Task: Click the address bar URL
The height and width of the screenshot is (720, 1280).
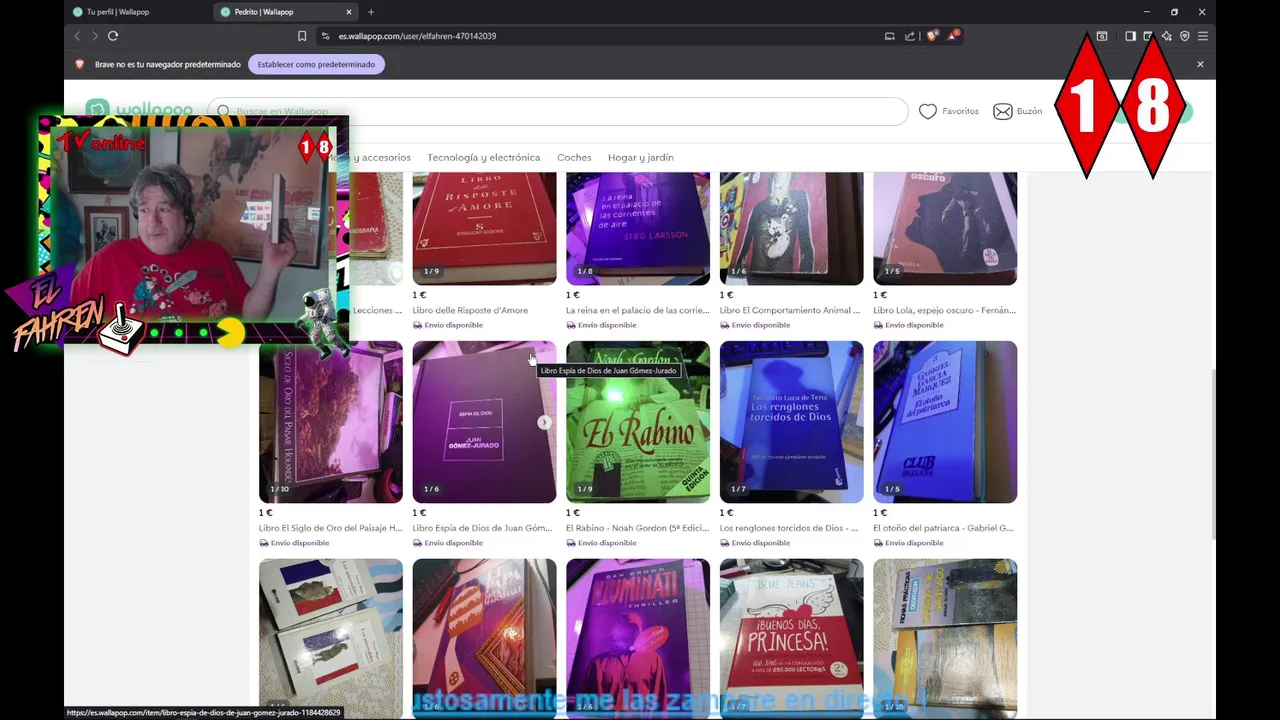Action: pyautogui.click(x=417, y=36)
